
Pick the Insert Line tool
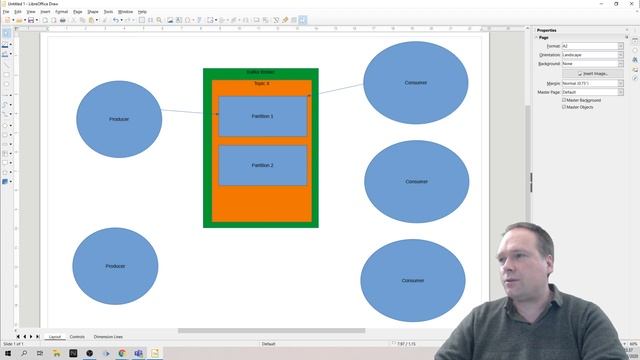[x=6, y=65]
